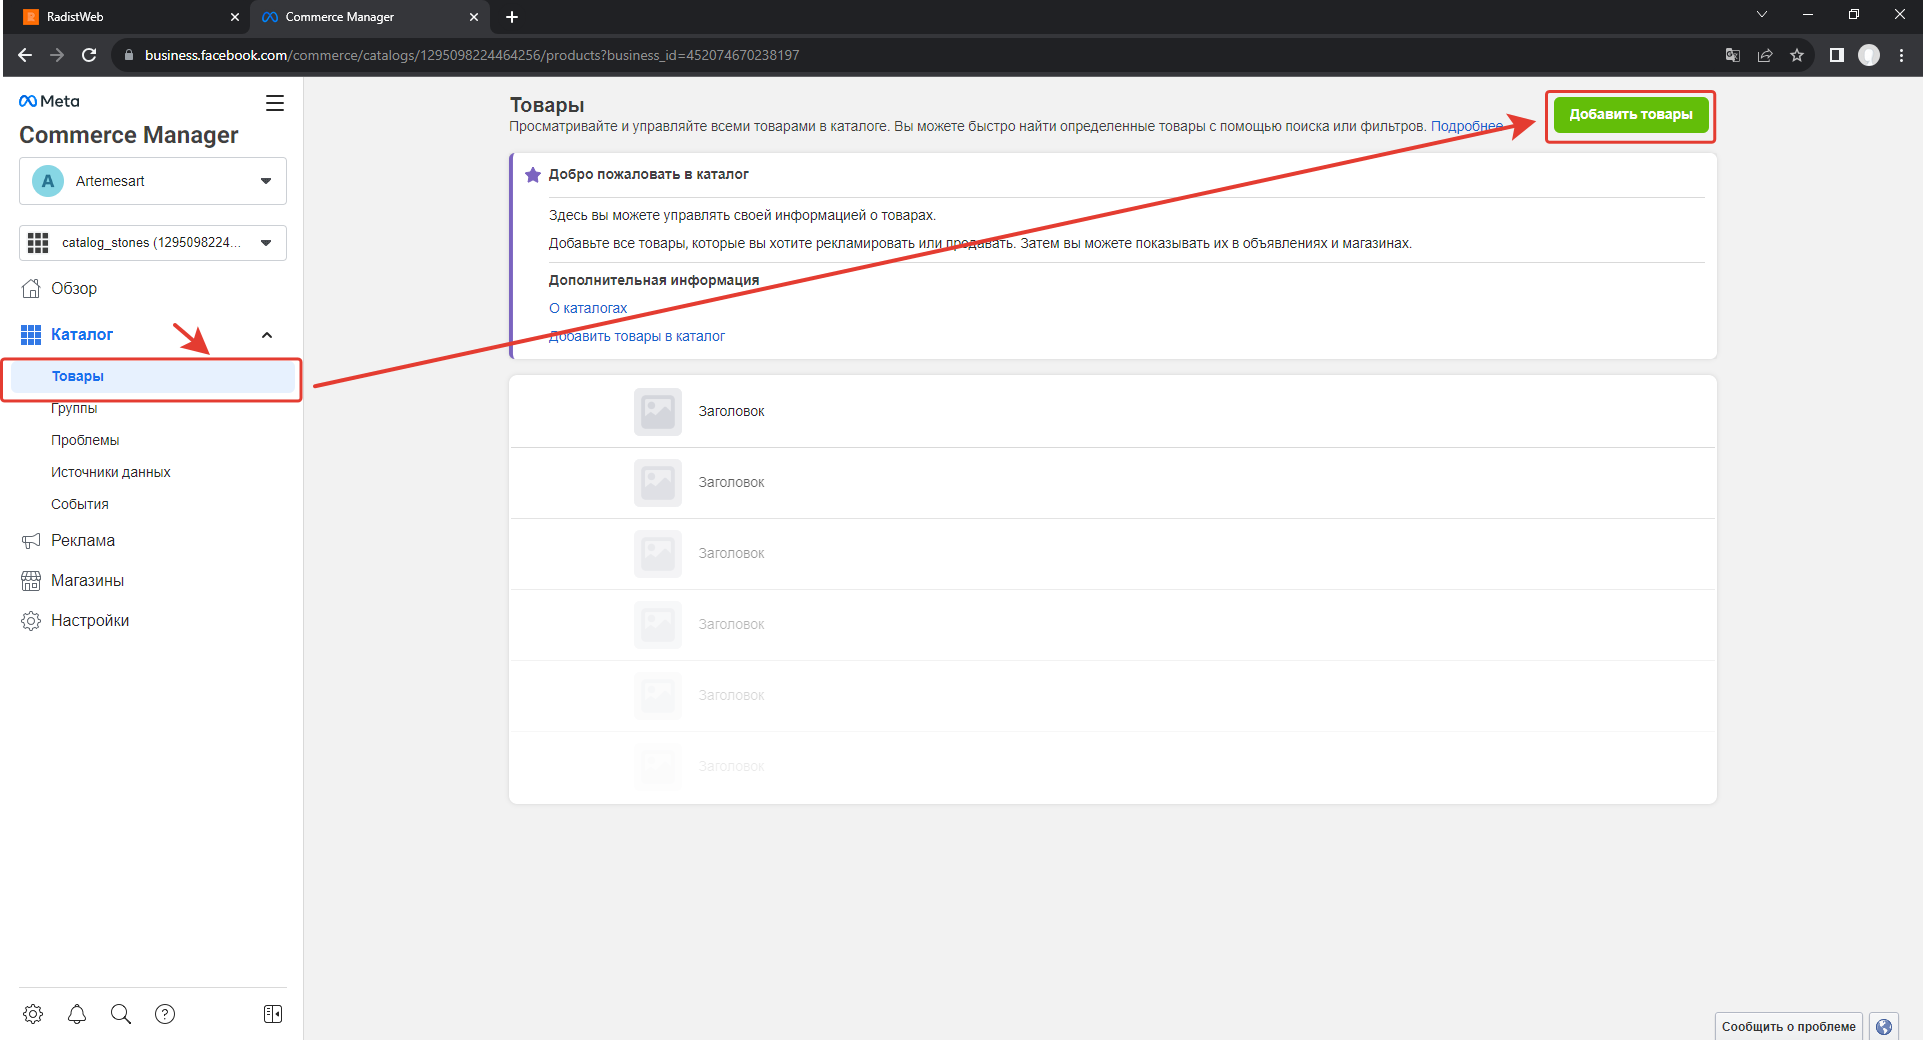Click the Каталог section label
The width and height of the screenshot is (1926, 1043).
82,335
